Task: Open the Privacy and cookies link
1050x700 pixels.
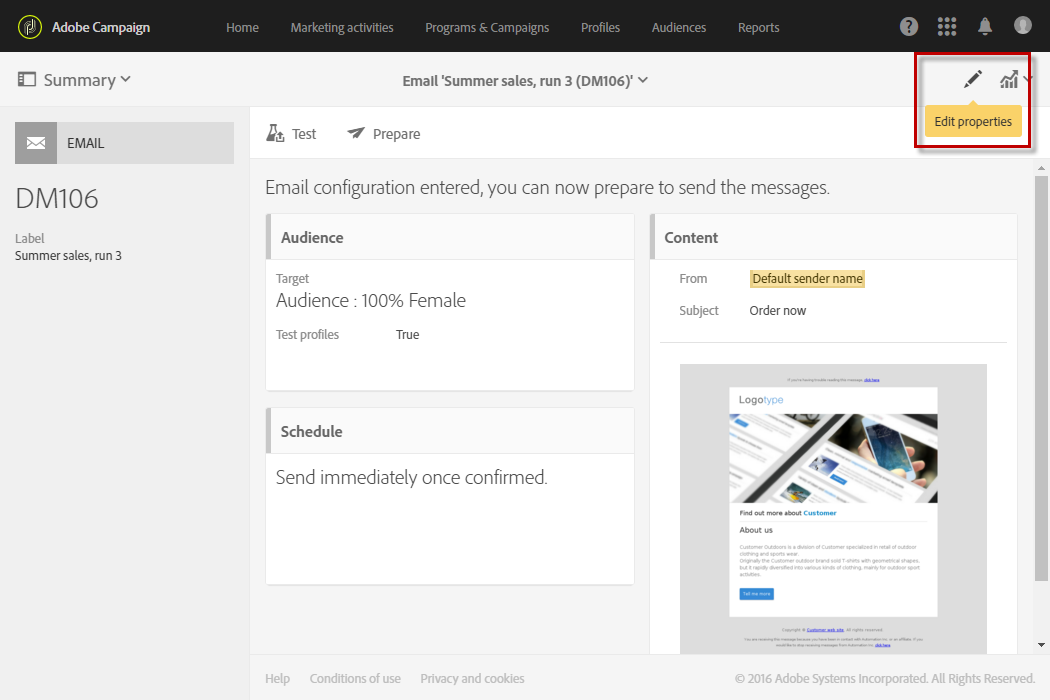Action: pyautogui.click(x=472, y=679)
